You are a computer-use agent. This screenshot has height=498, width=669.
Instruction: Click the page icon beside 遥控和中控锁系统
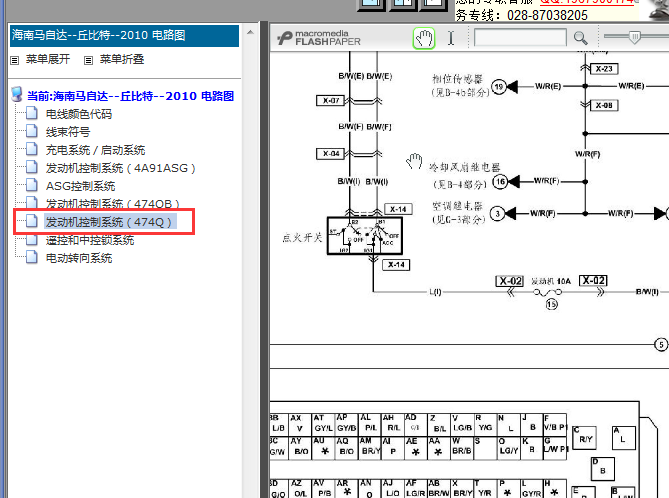pyautogui.click(x=32, y=239)
